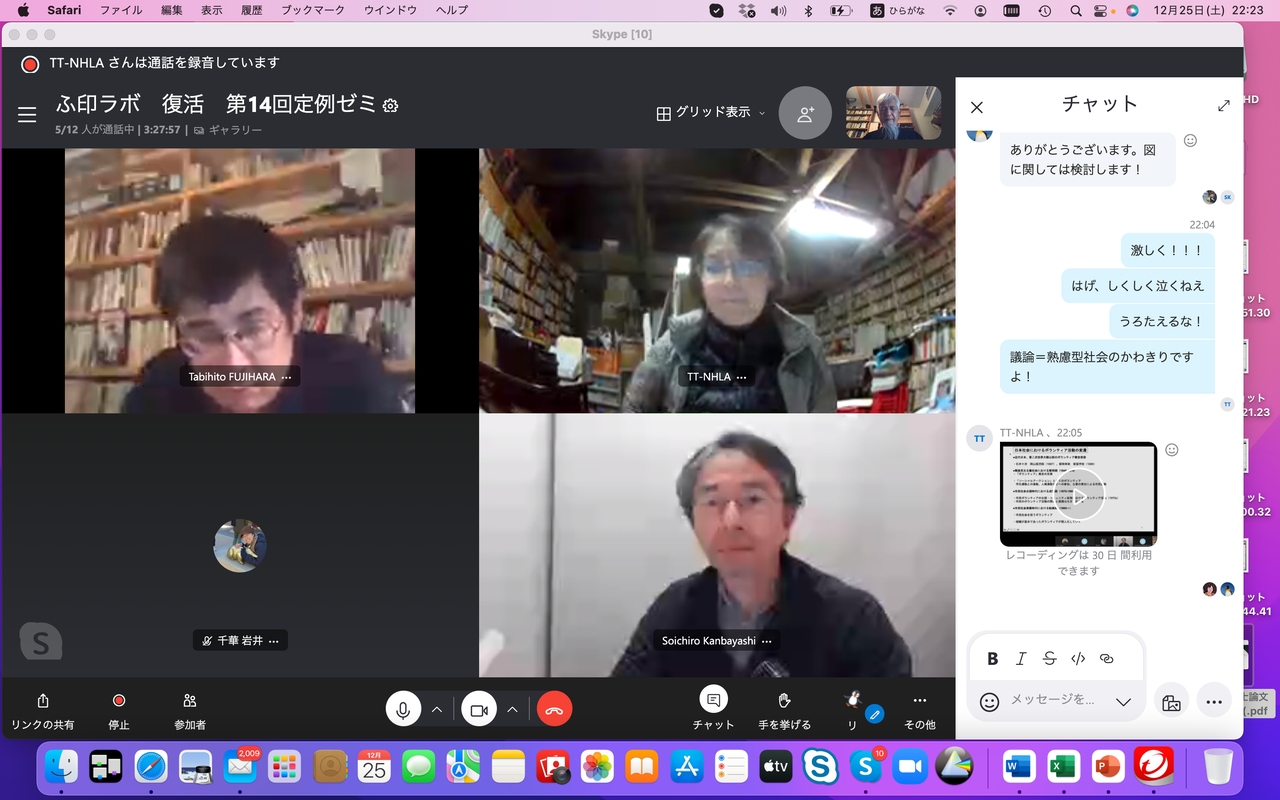This screenshot has width=1280, height=800.
Task: Toggle the chat panel (チャット)
Action: (x=714, y=709)
